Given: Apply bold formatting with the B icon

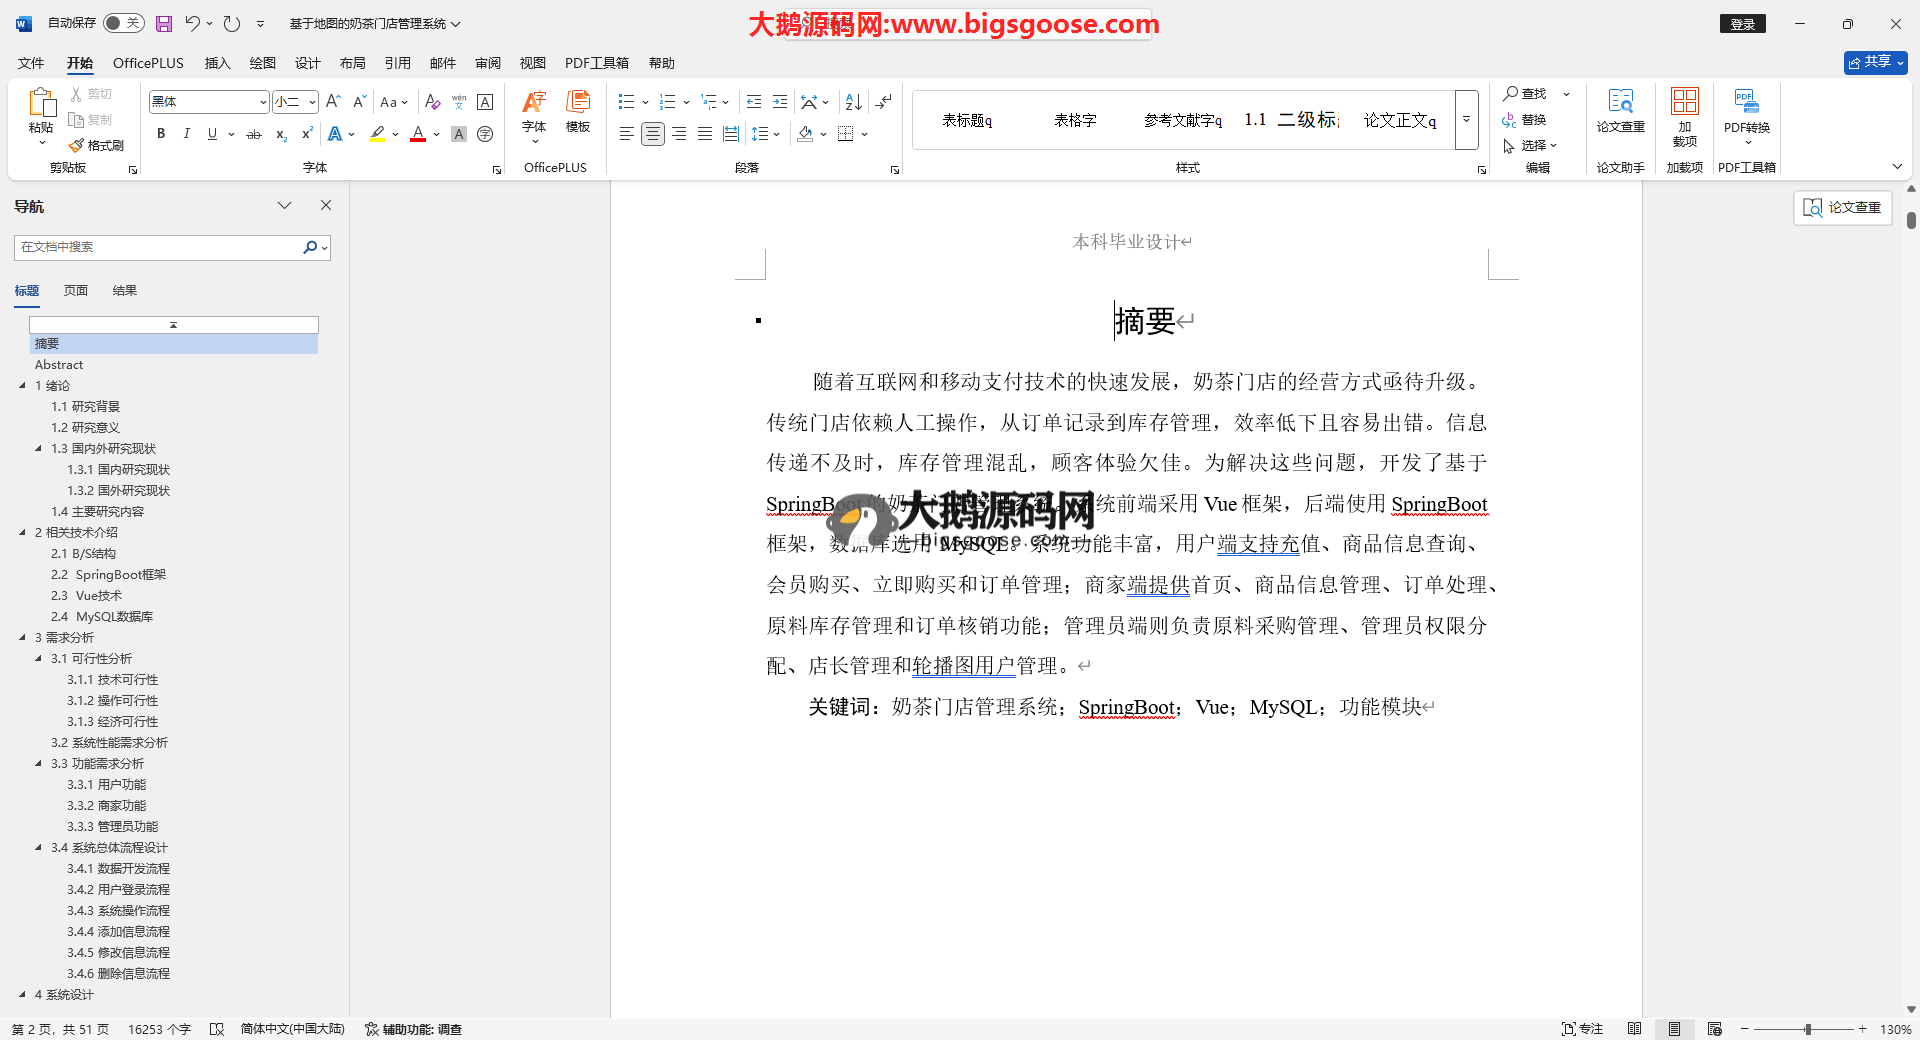Looking at the screenshot, I should pos(161,134).
